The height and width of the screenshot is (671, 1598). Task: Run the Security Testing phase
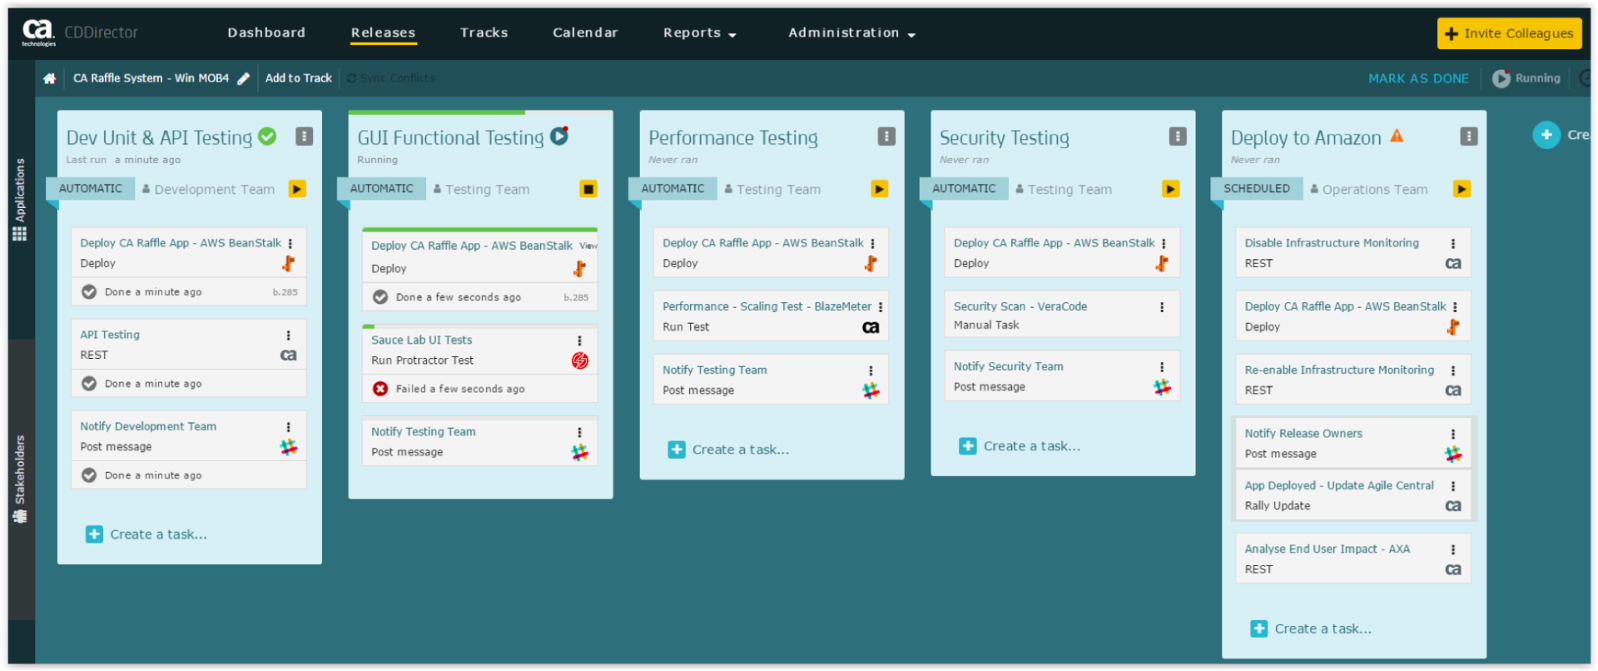tap(1170, 189)
